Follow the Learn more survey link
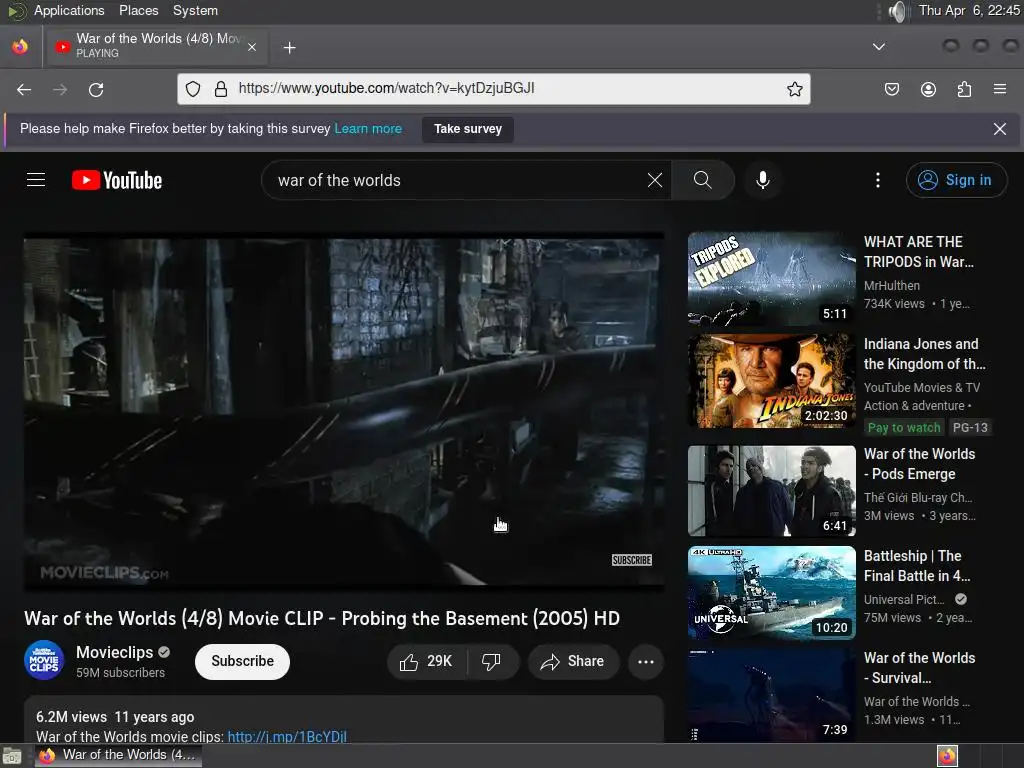1024x768 pixels. [x=368, y=129]
